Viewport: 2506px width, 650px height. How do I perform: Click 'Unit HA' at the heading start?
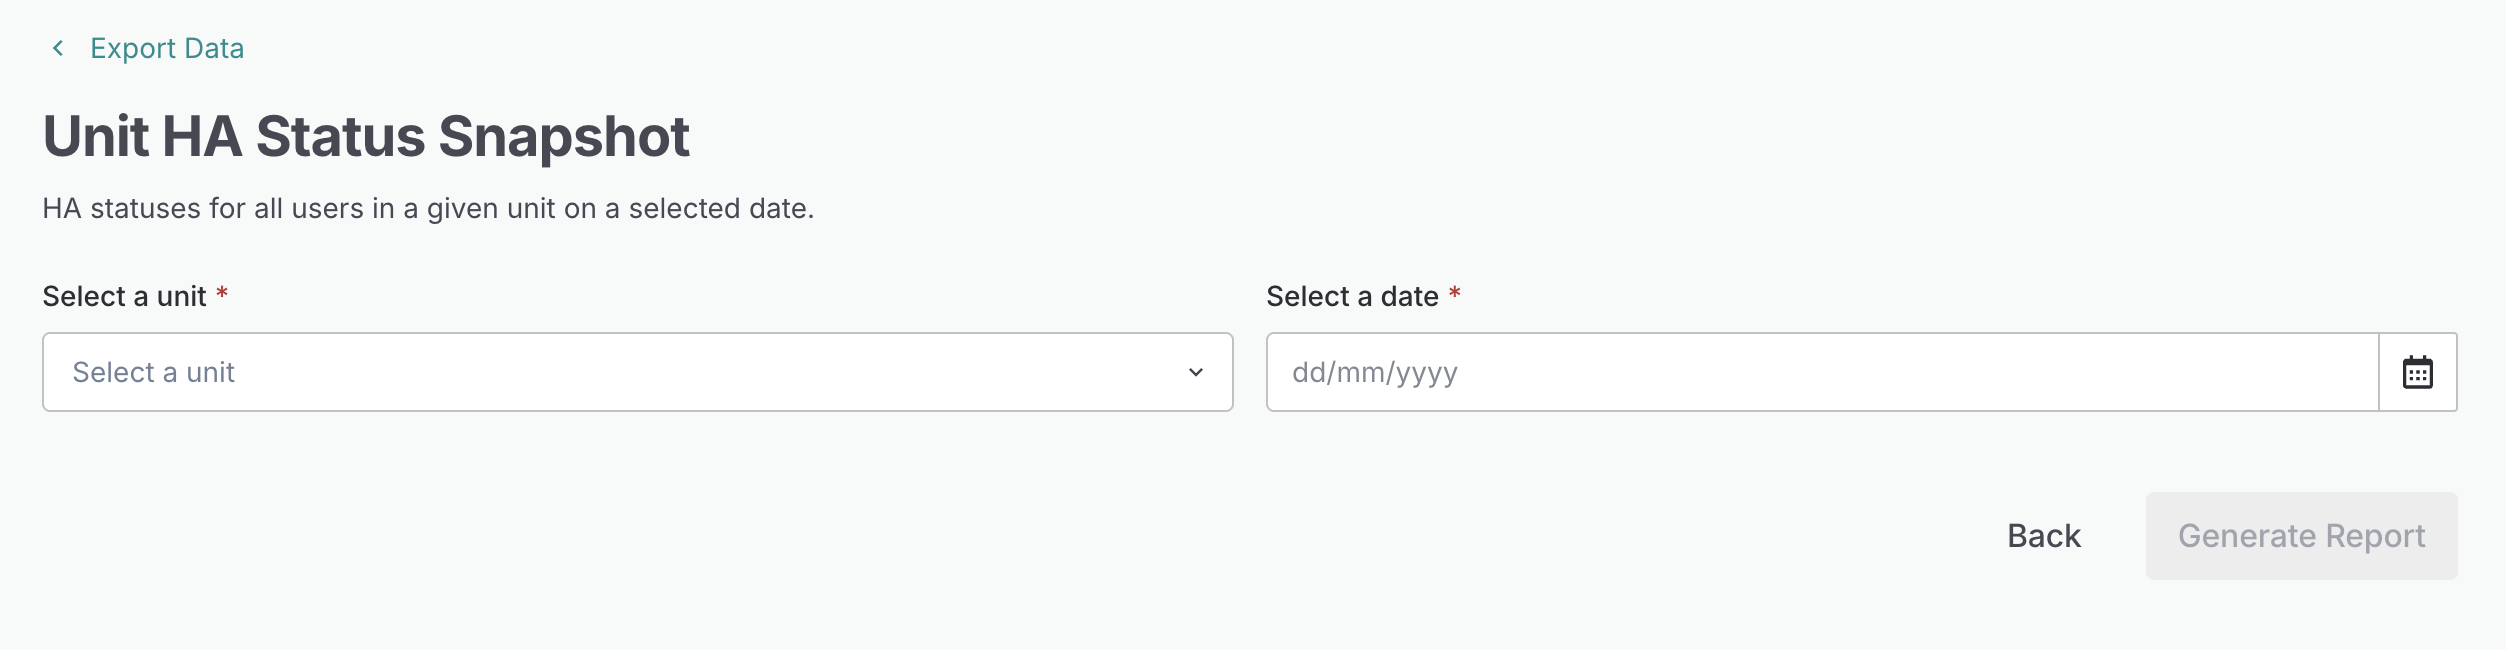pyautogui.click(x=142, y=136)
